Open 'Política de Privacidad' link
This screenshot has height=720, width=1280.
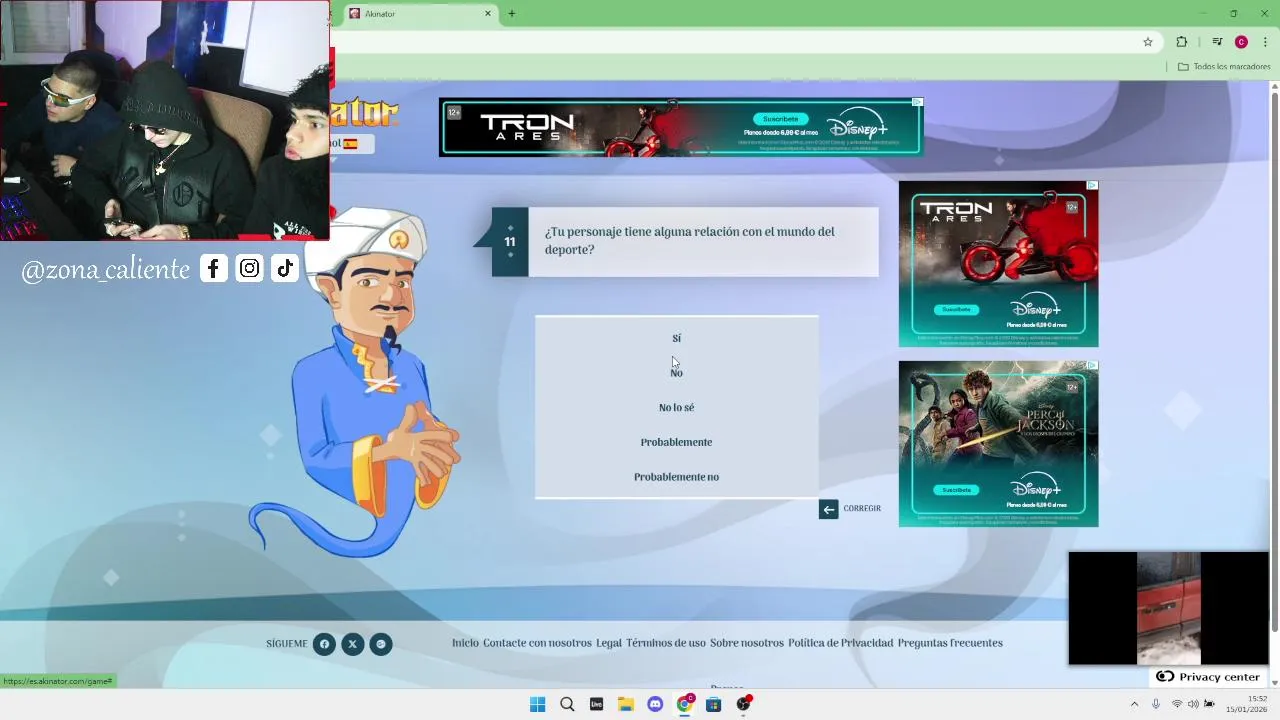[x=840, y=643]
